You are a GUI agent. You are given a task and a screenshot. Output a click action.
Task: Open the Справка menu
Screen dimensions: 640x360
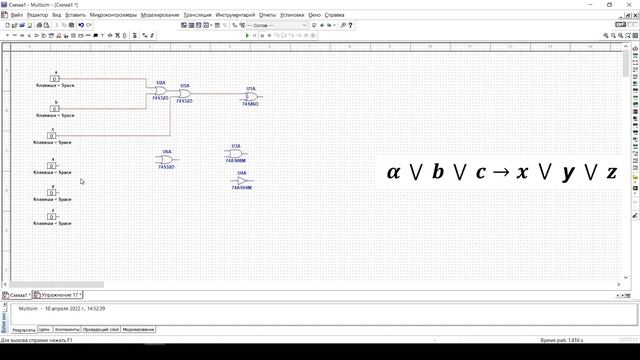pos(334,15)
